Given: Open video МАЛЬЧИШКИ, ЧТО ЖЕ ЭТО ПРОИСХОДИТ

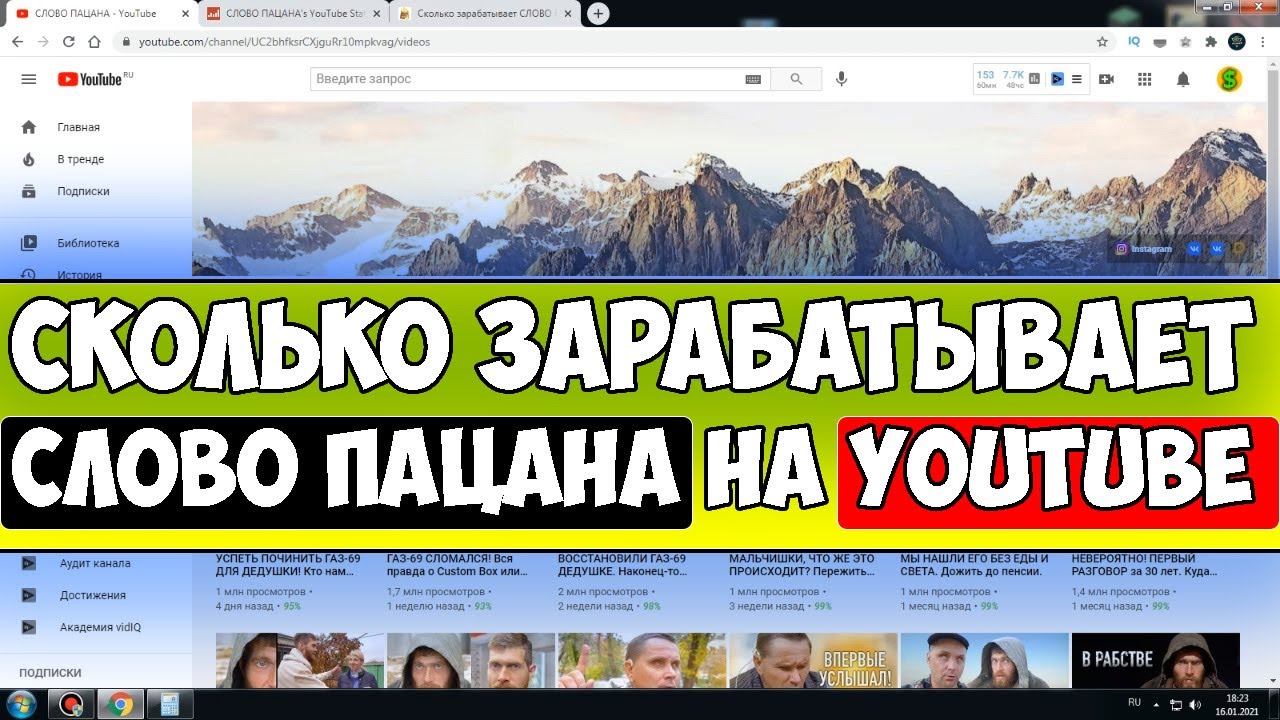Looking at the screenshot, I should [x=801, y=565].
